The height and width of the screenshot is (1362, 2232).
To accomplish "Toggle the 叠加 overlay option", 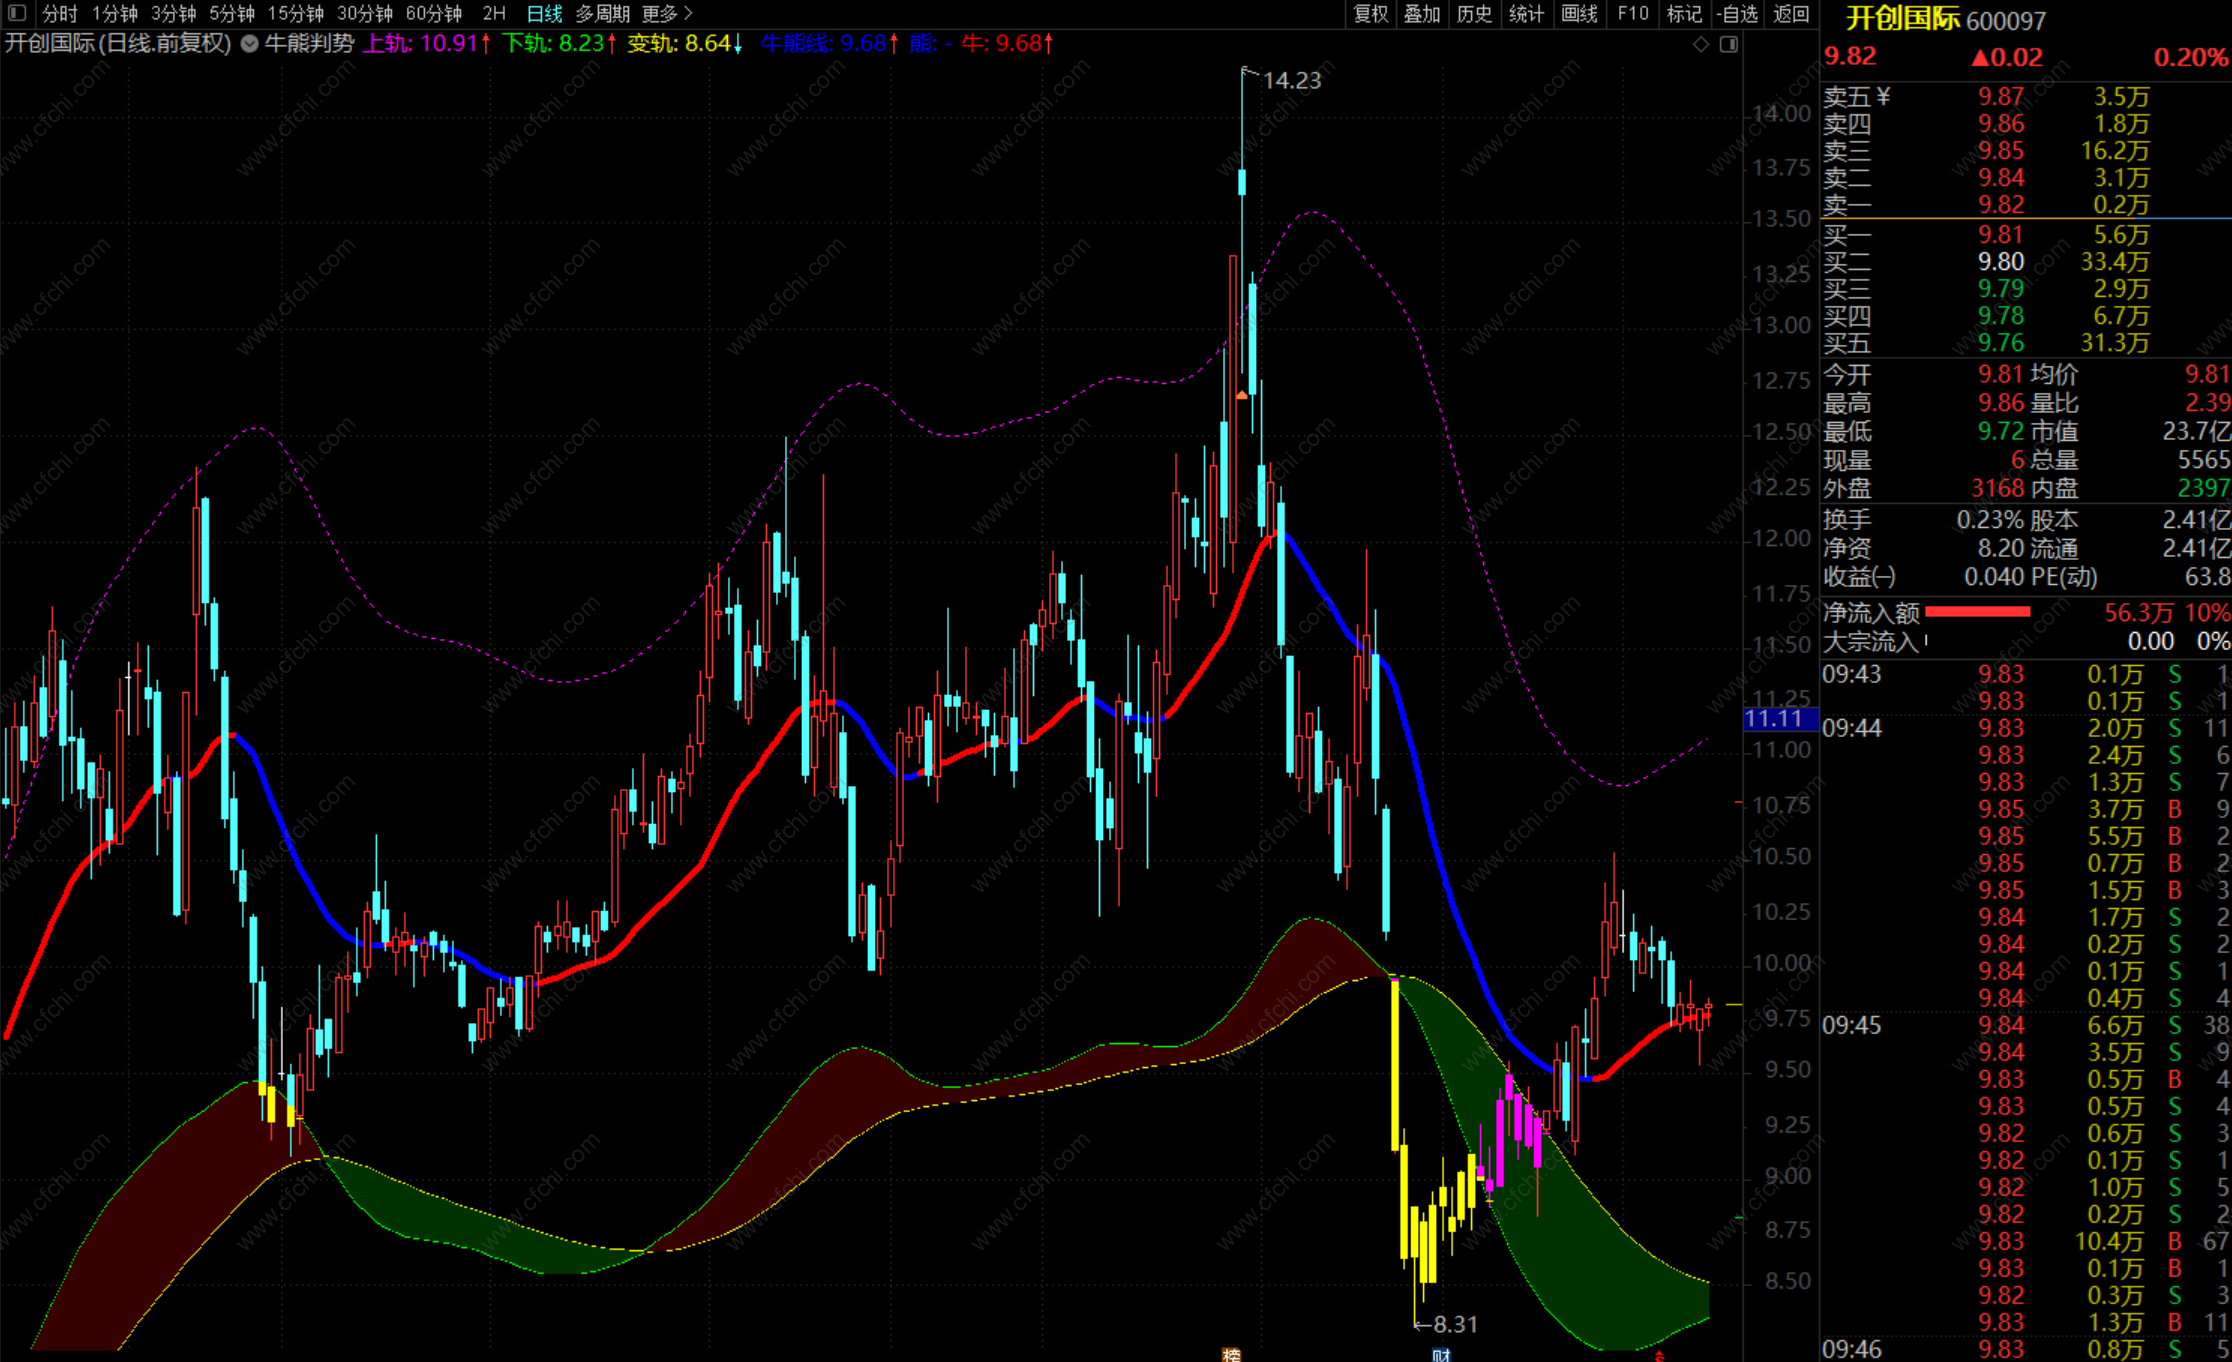I will click(1422, 13).
